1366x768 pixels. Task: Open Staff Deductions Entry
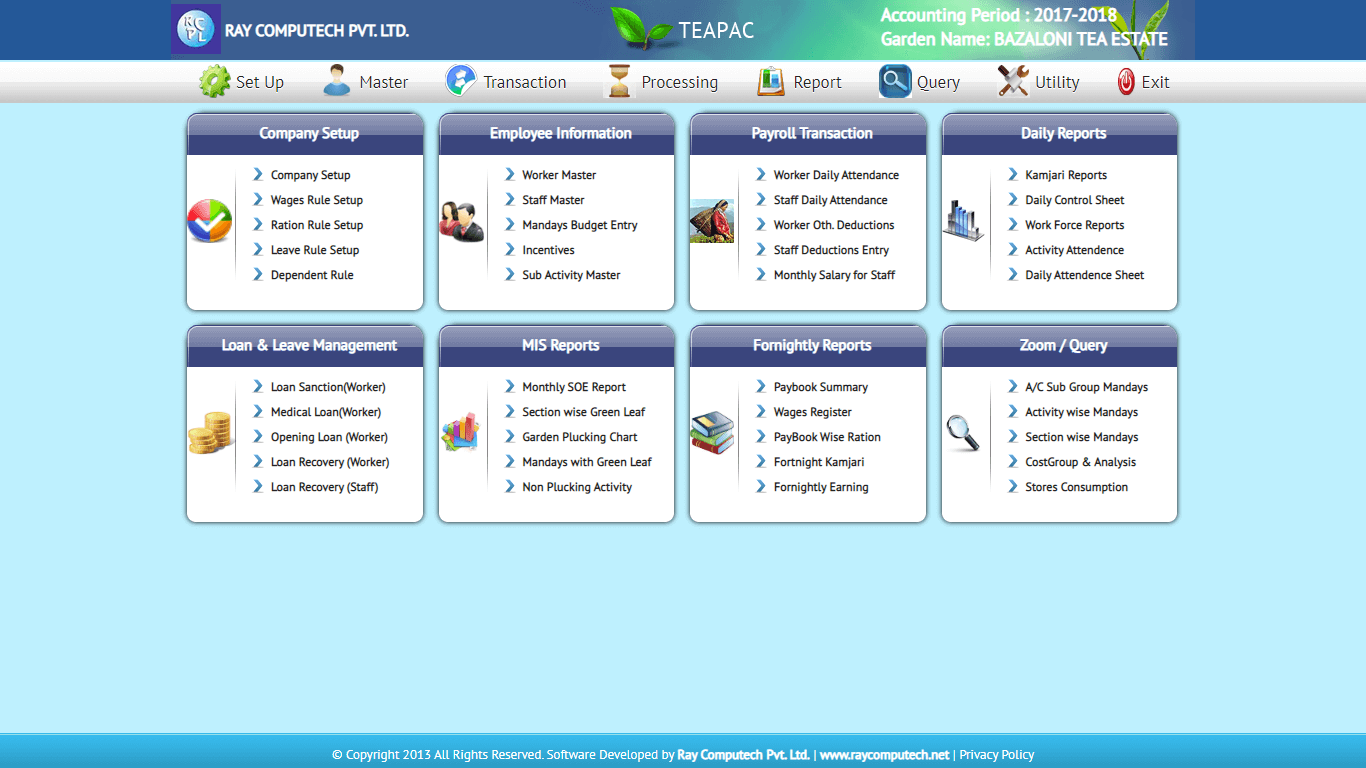(831, 250)
